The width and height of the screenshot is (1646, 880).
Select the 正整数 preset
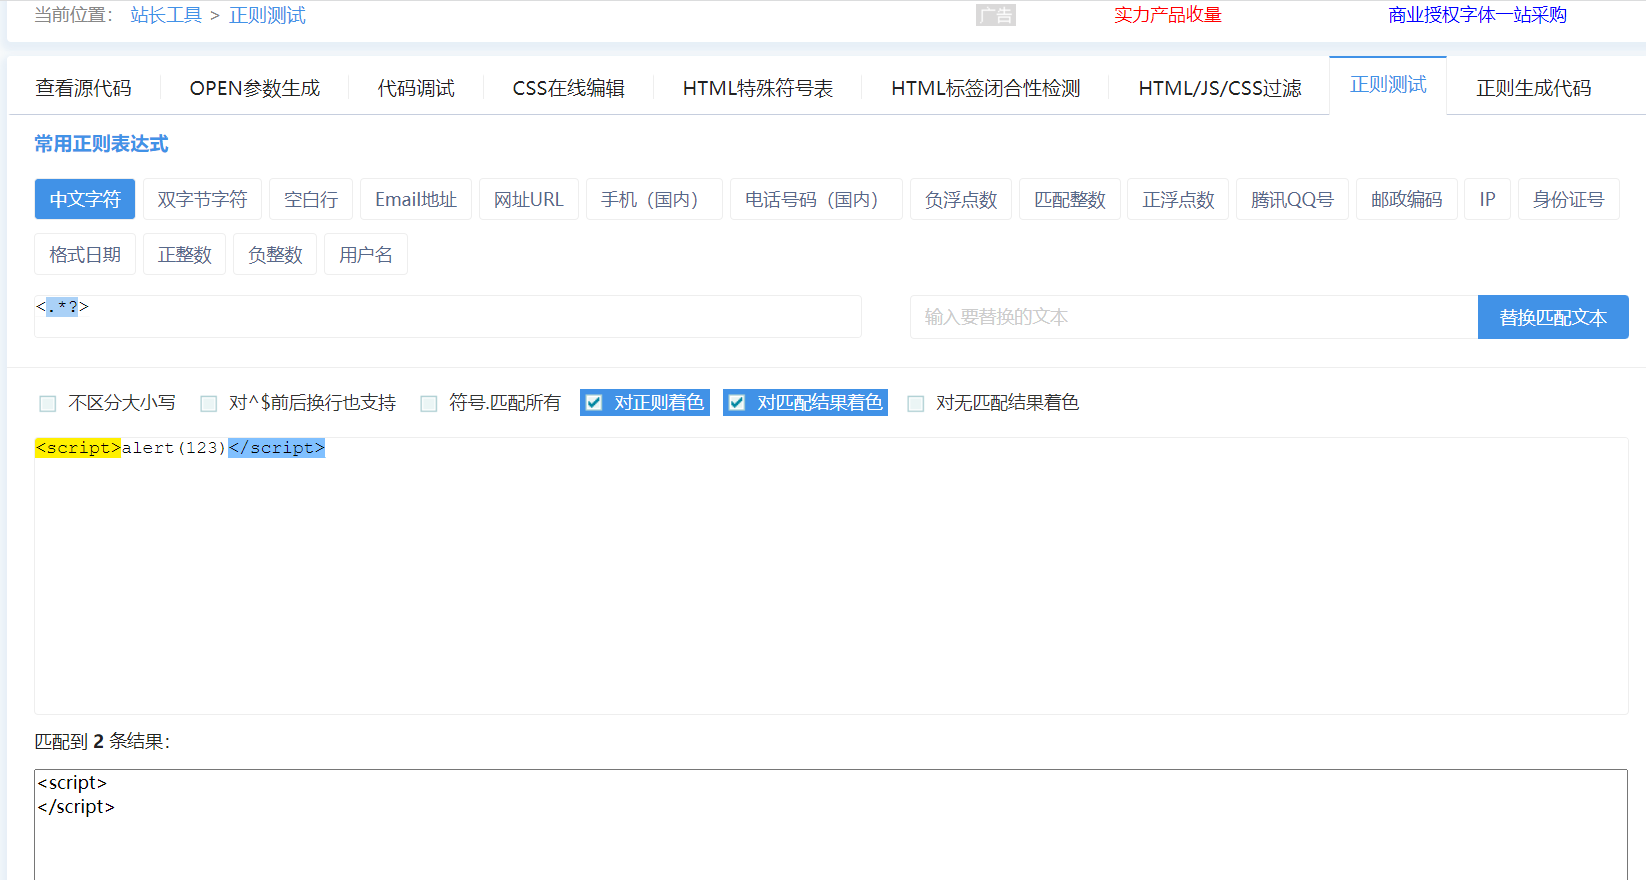(x=185, y=254)
